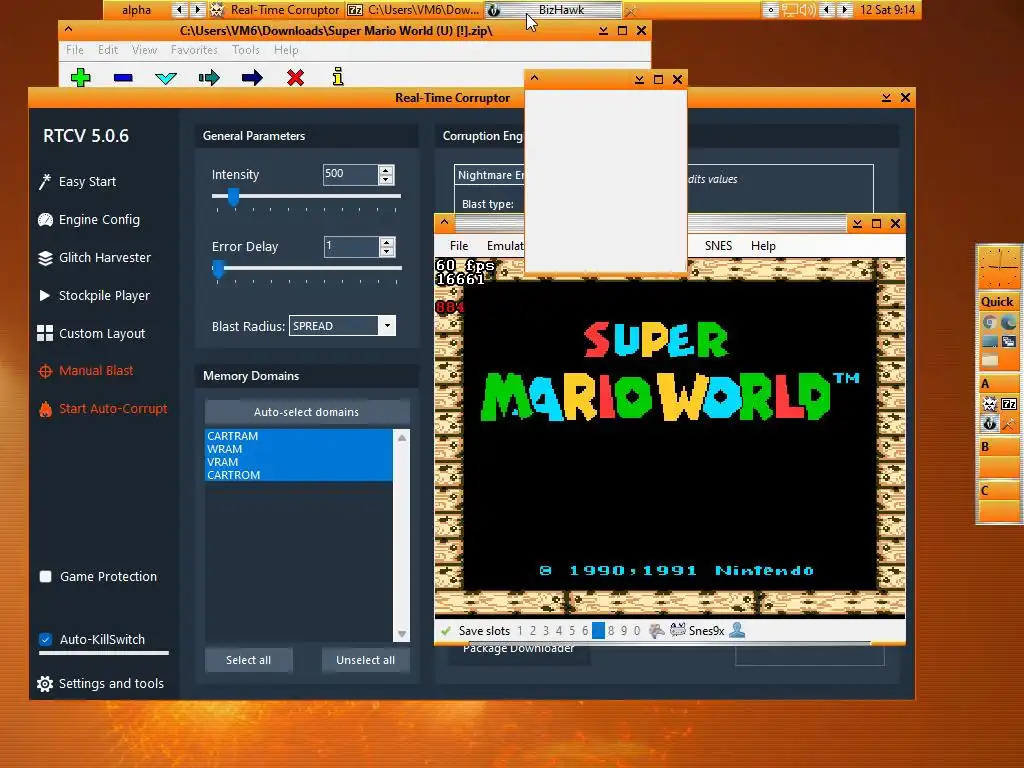Click the red X Delete icon in 7-Zip
The width and height of the screenshot is (1024, 768).
click(295, 78)
